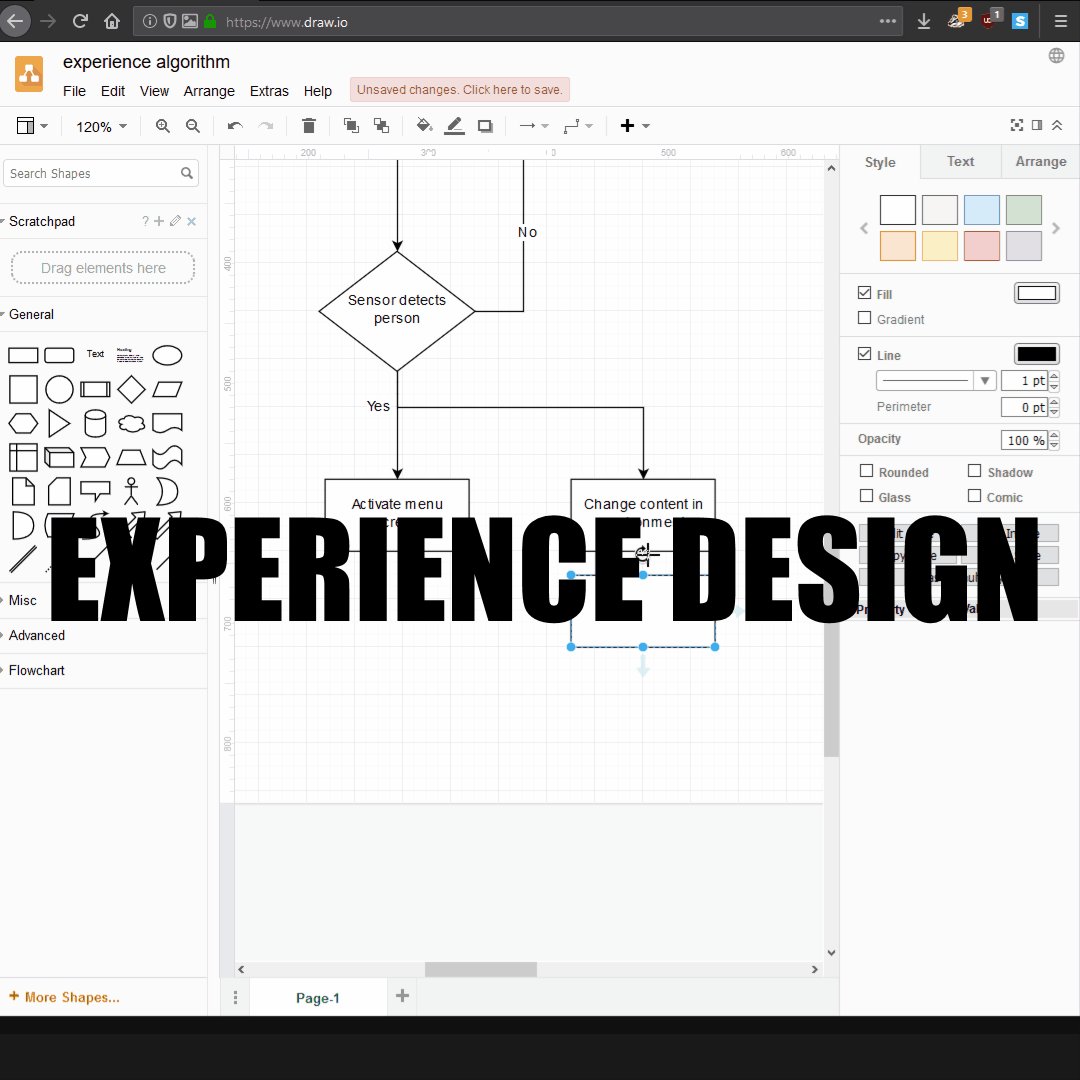Click the Firefox downloads icon
1080x1080 pixels.
[924, 21]
